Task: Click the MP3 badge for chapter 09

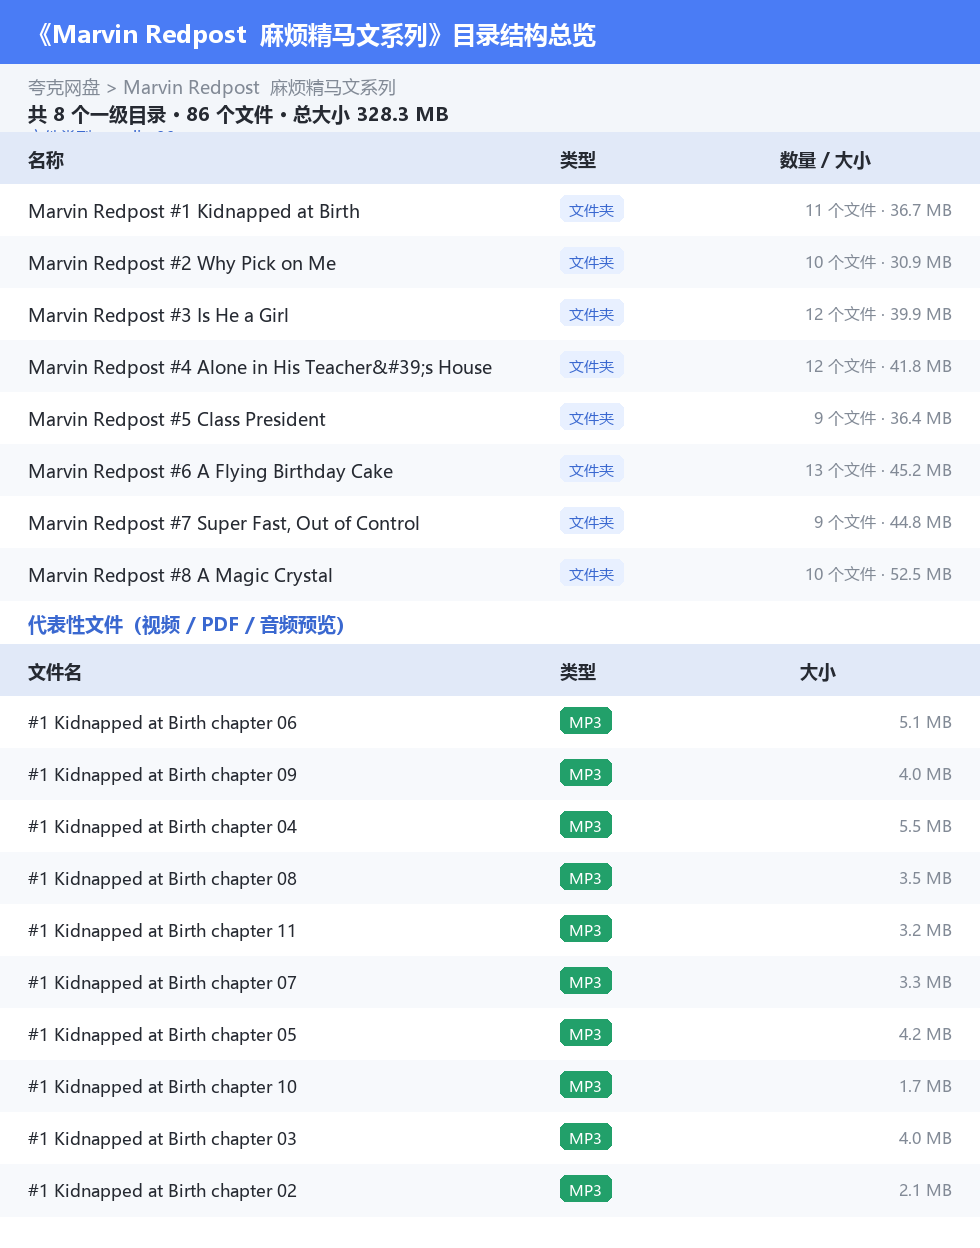Action: (586, 774)
